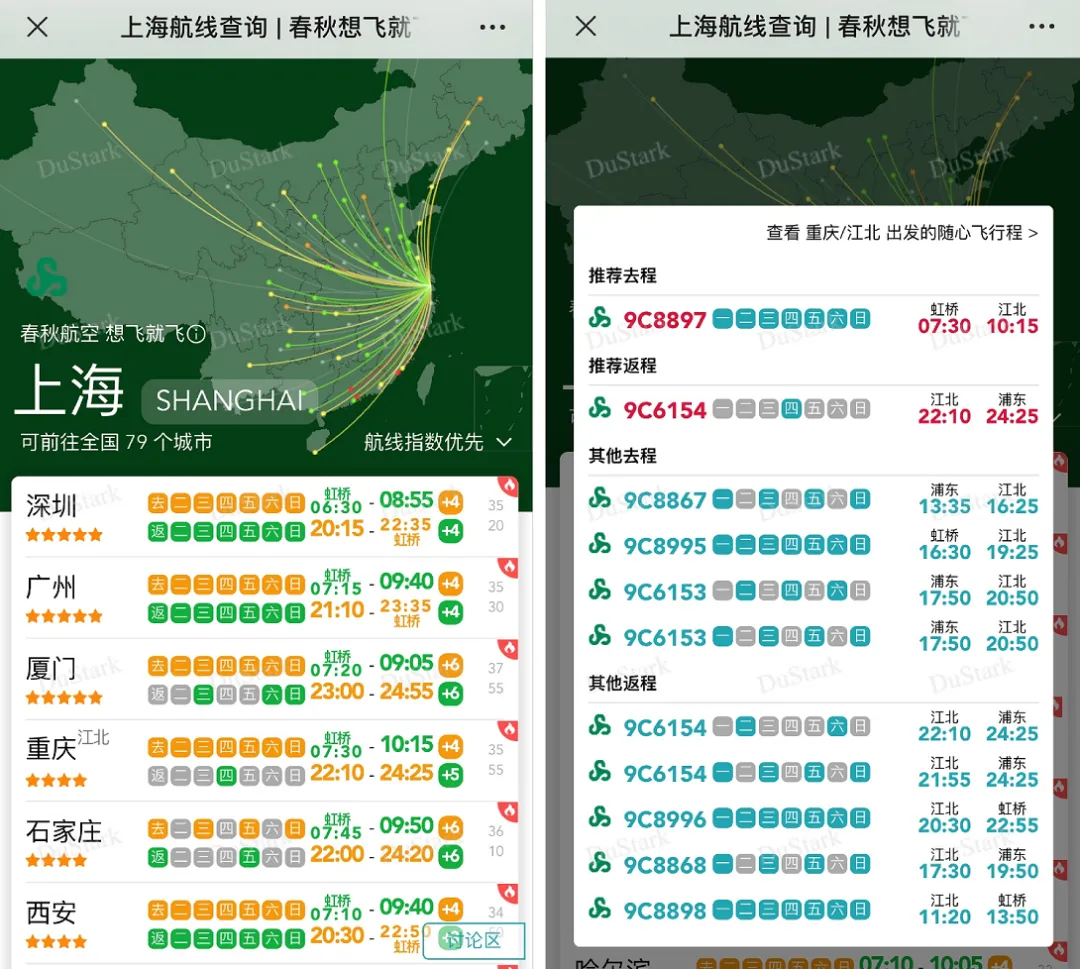Tap the 23:00 return time in 厦门 row

(337, 691)
